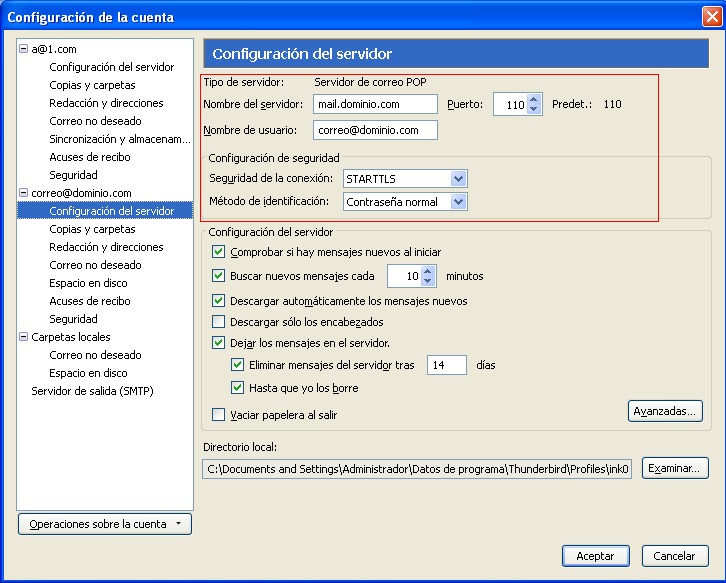Open Operaciones sobre la cuenta menu
The width and height of the screenshot is (726, 583).
coord(105,524)
